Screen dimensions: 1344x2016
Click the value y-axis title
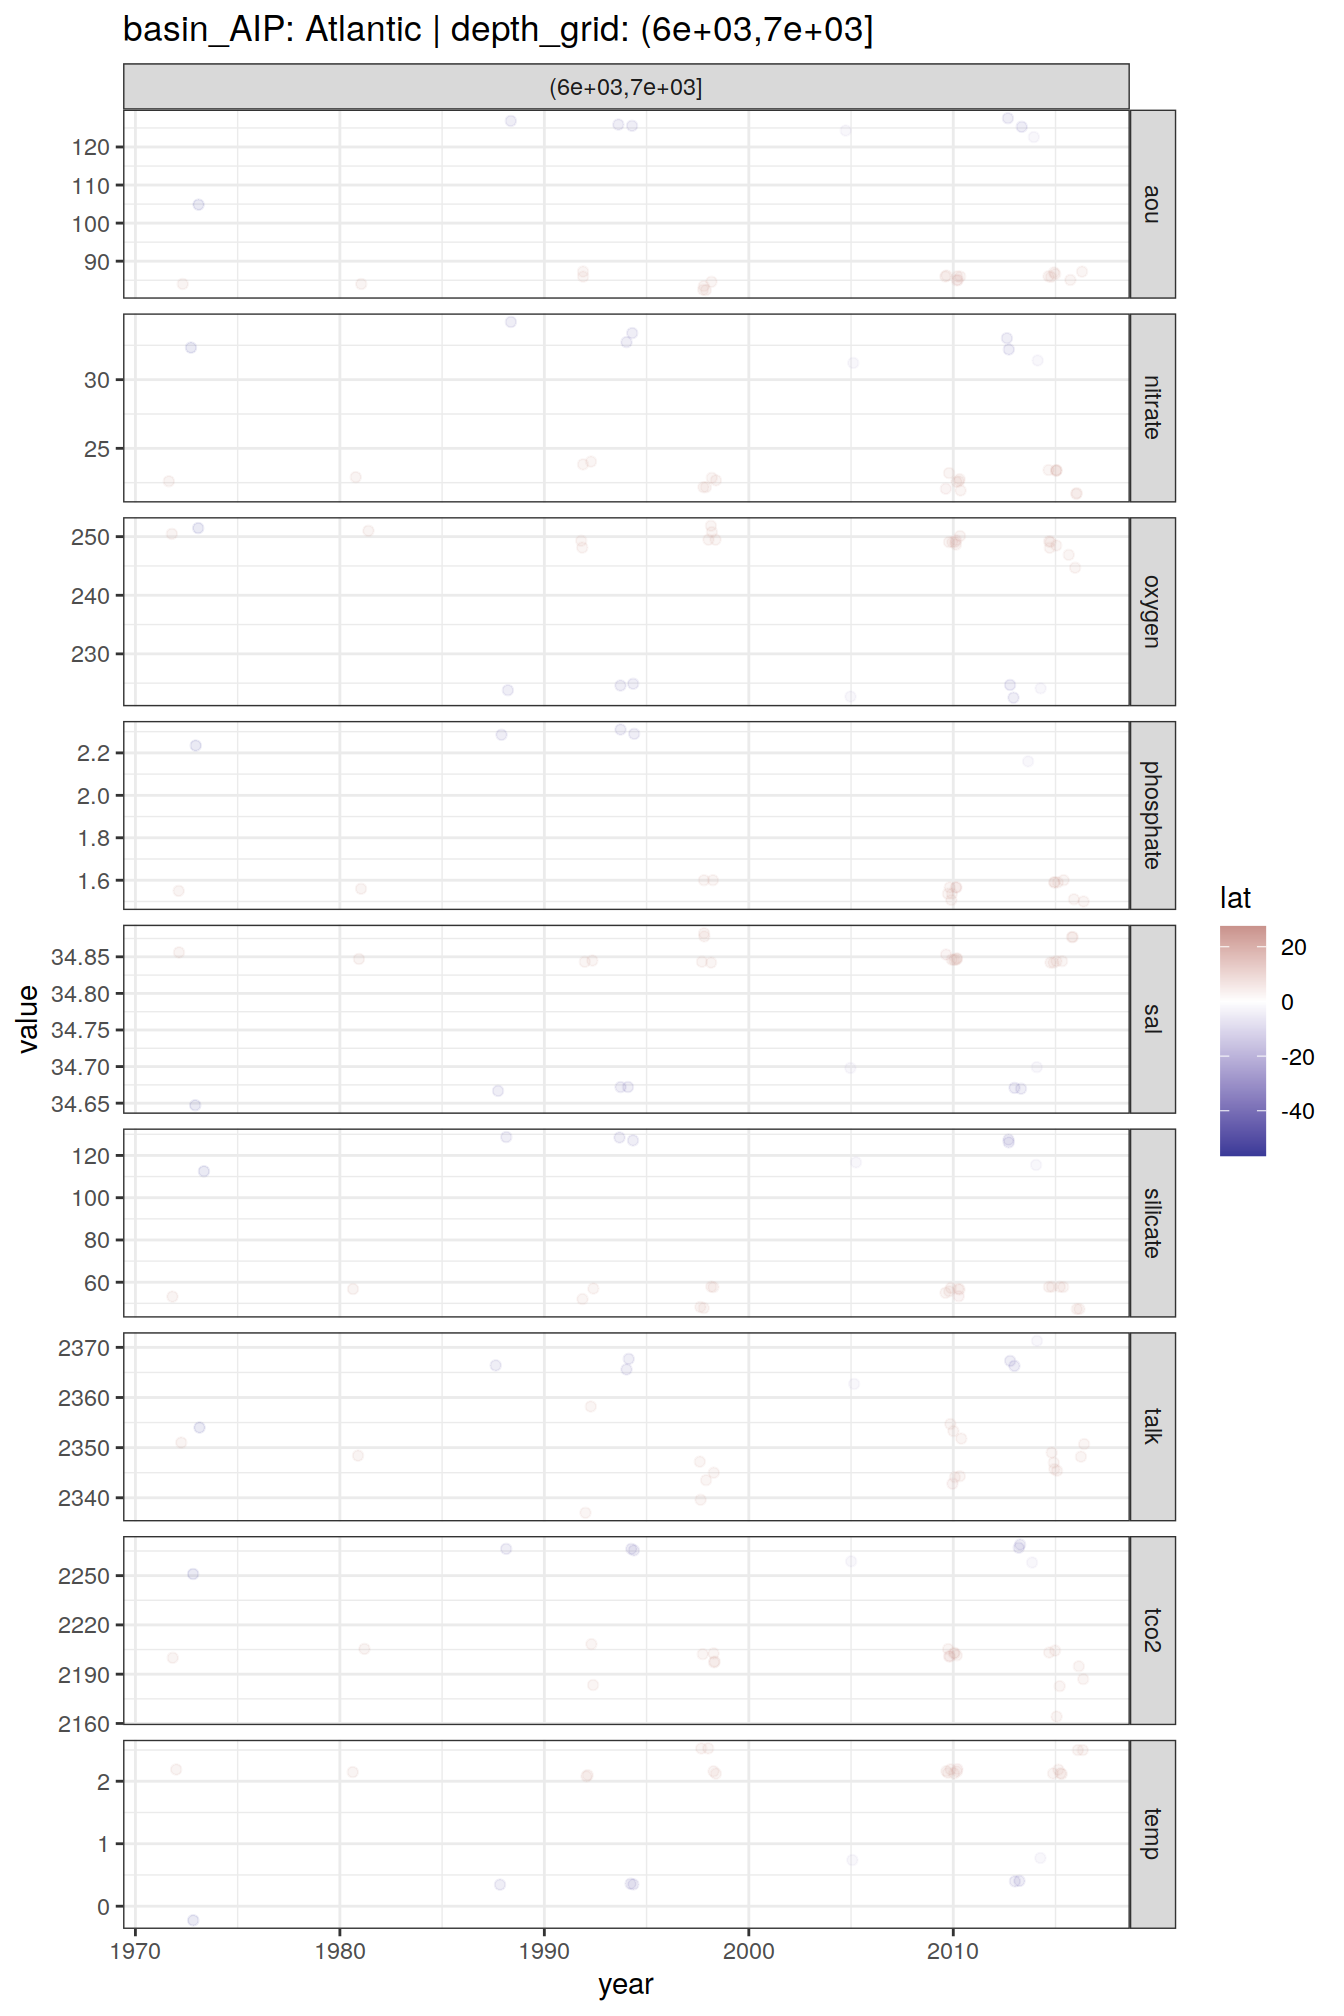(x=28, y=1019)
